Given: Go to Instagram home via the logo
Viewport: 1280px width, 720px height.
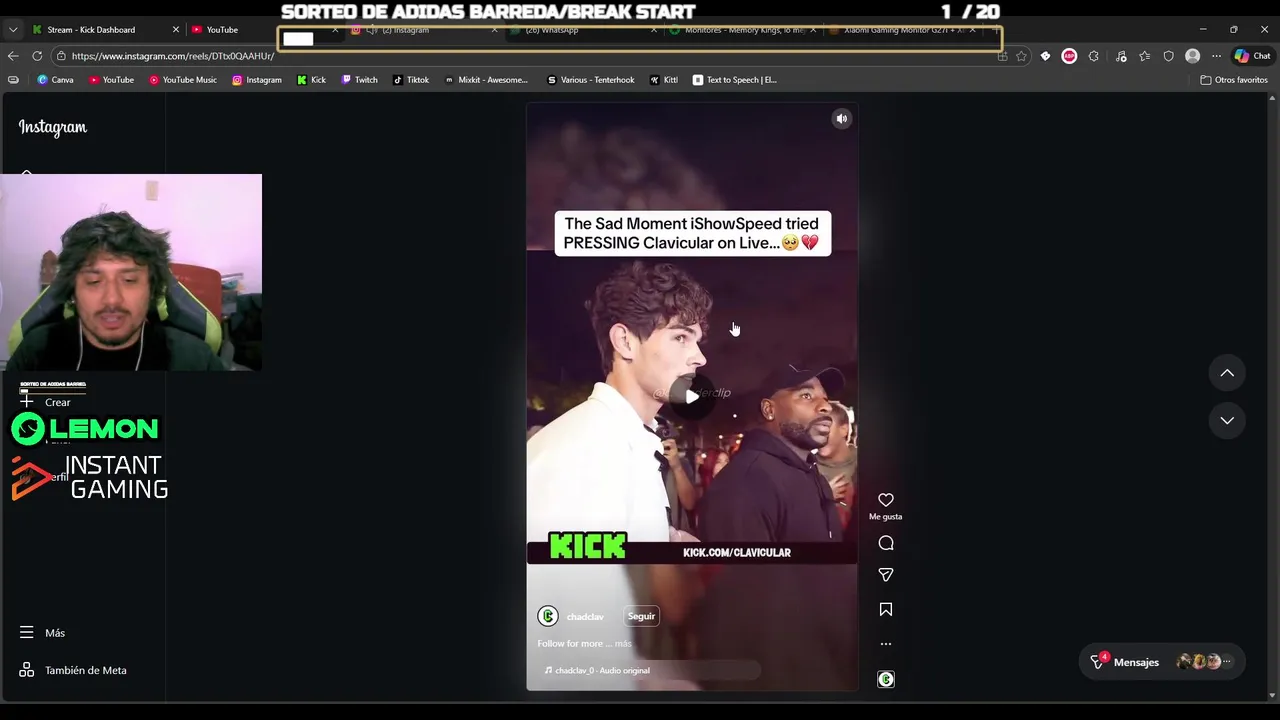Looking at the screenshot, I should pos(53,127).
